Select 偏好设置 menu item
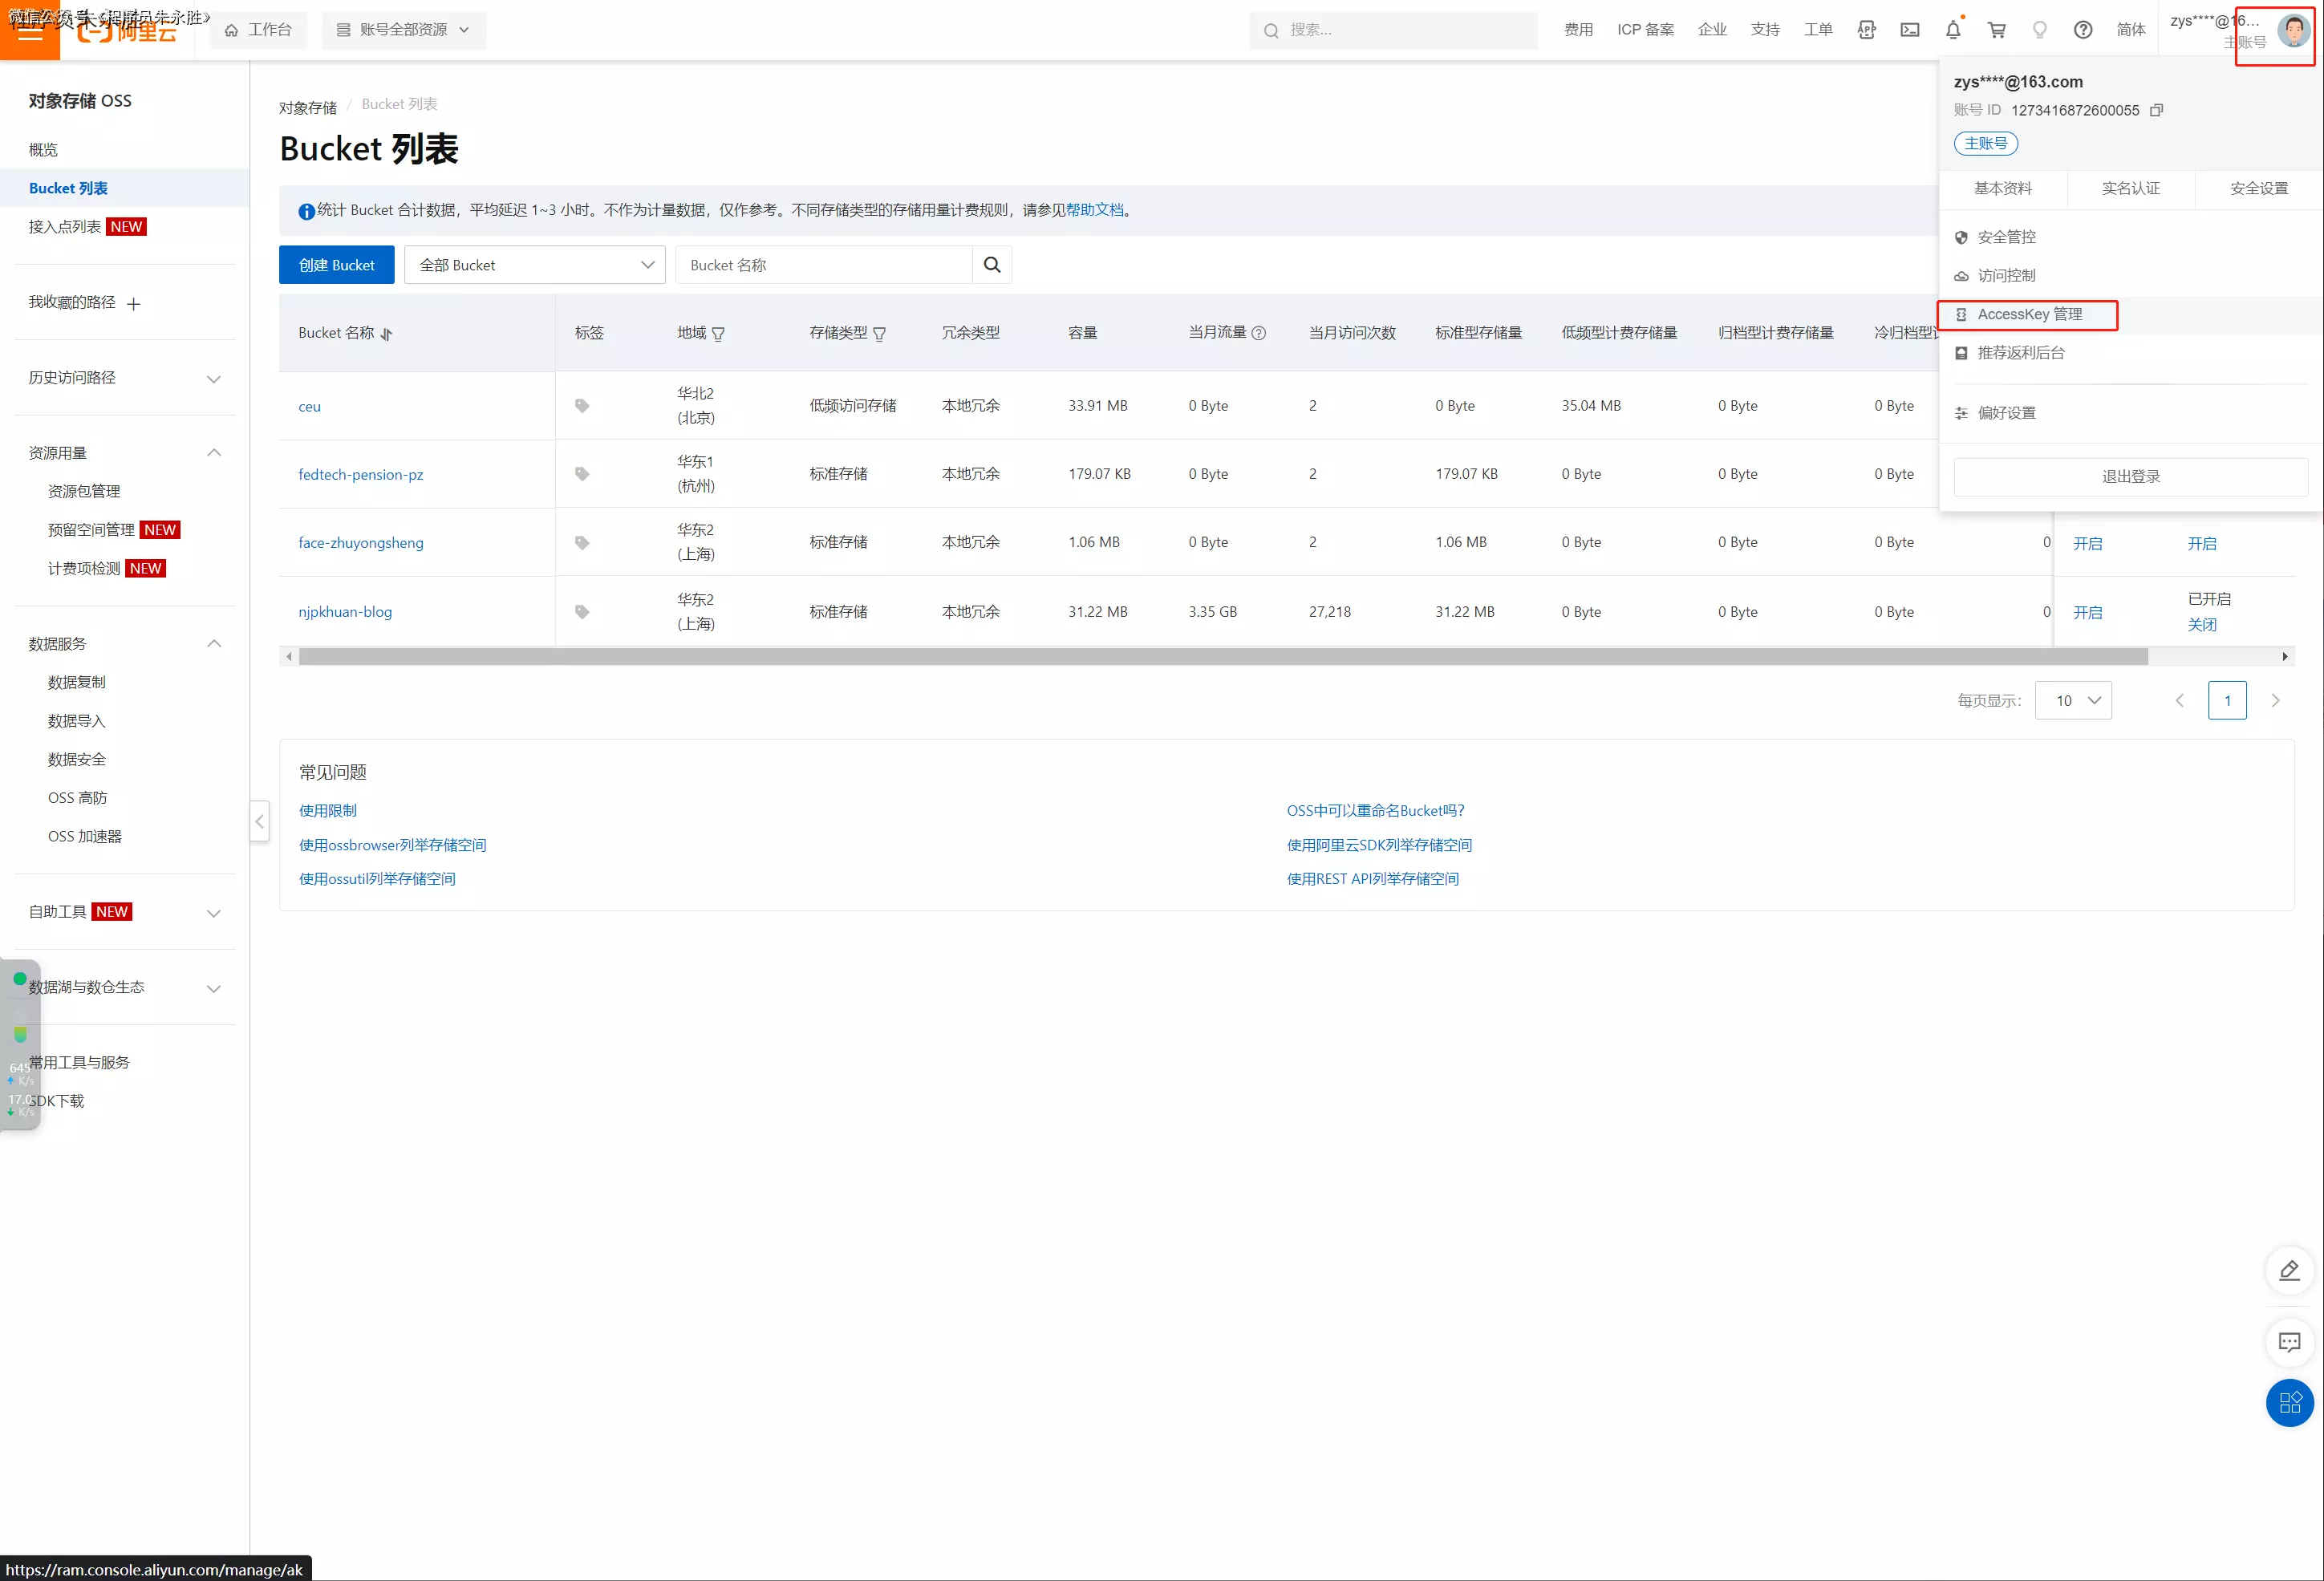Viewport: 2324px width, 1581px height. pos(2131,413)
